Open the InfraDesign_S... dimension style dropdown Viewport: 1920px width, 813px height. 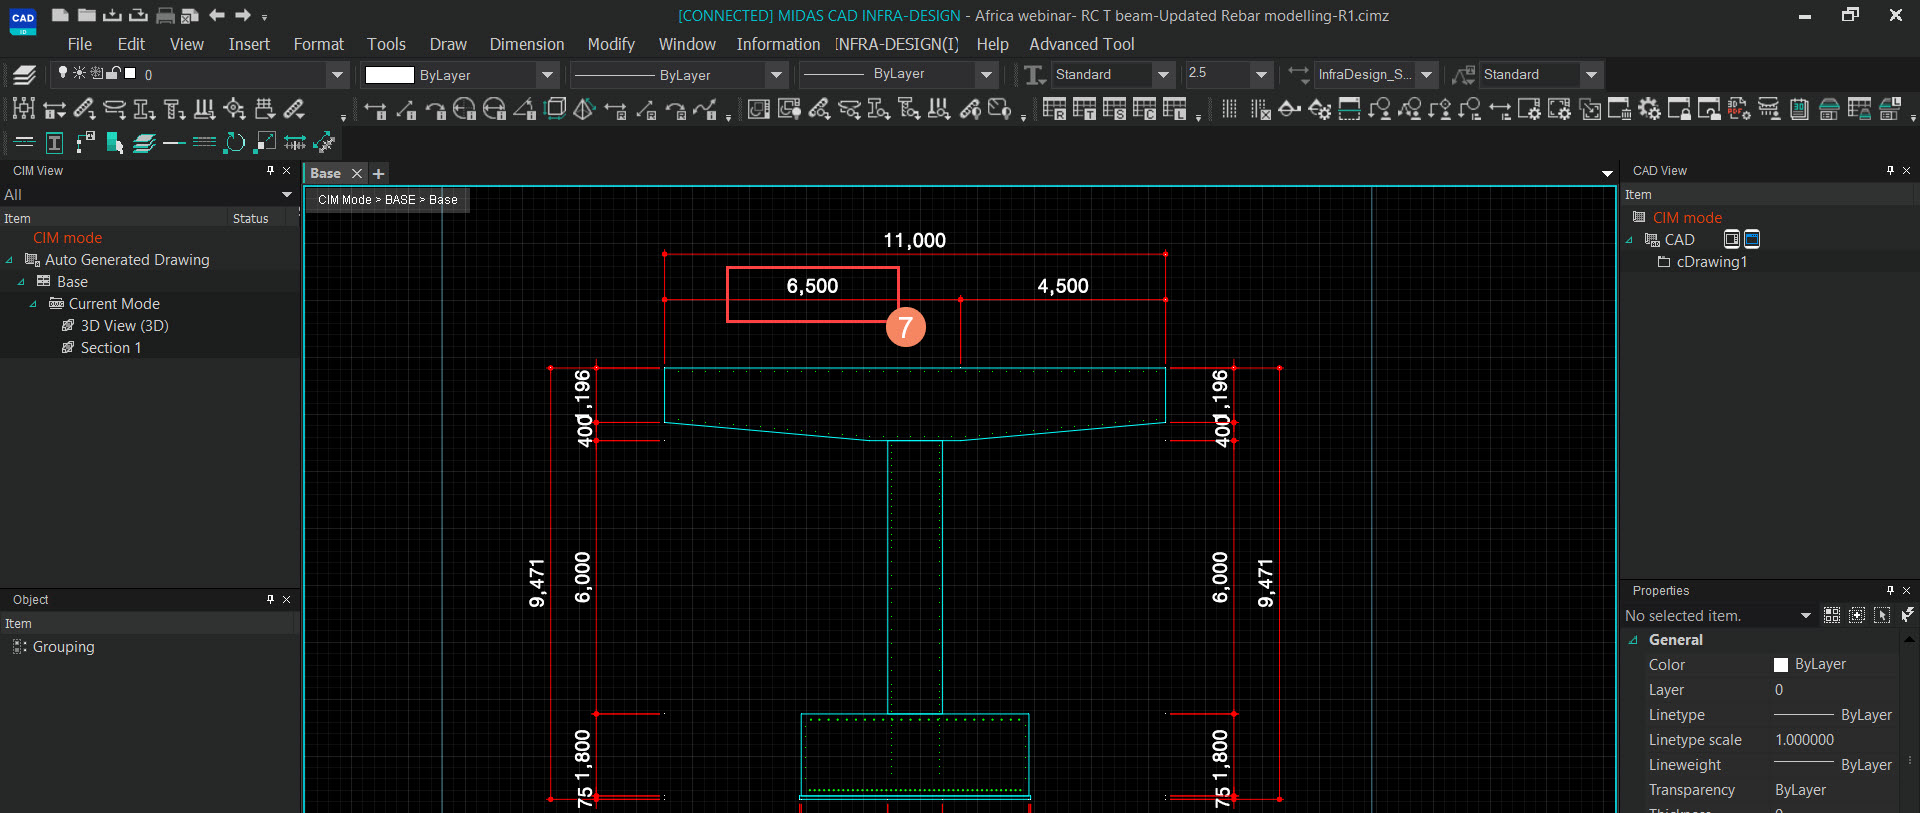point(1427,74)
